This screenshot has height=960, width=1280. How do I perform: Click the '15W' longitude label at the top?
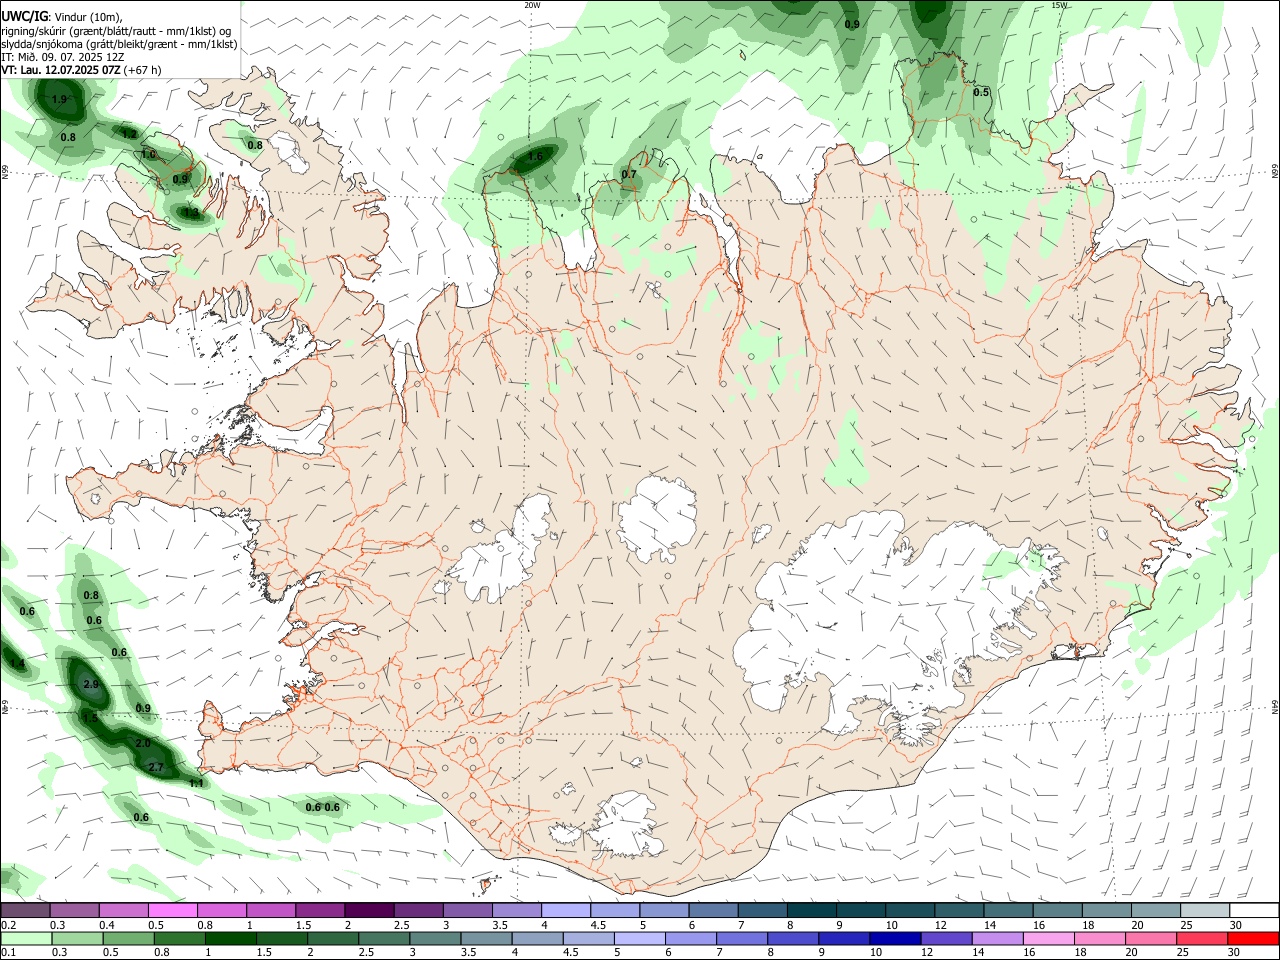(1060, 5)
